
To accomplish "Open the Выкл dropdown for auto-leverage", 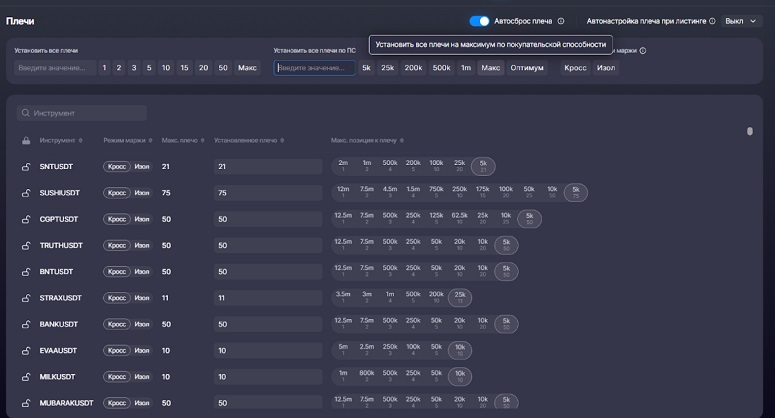I will [741, 21].
